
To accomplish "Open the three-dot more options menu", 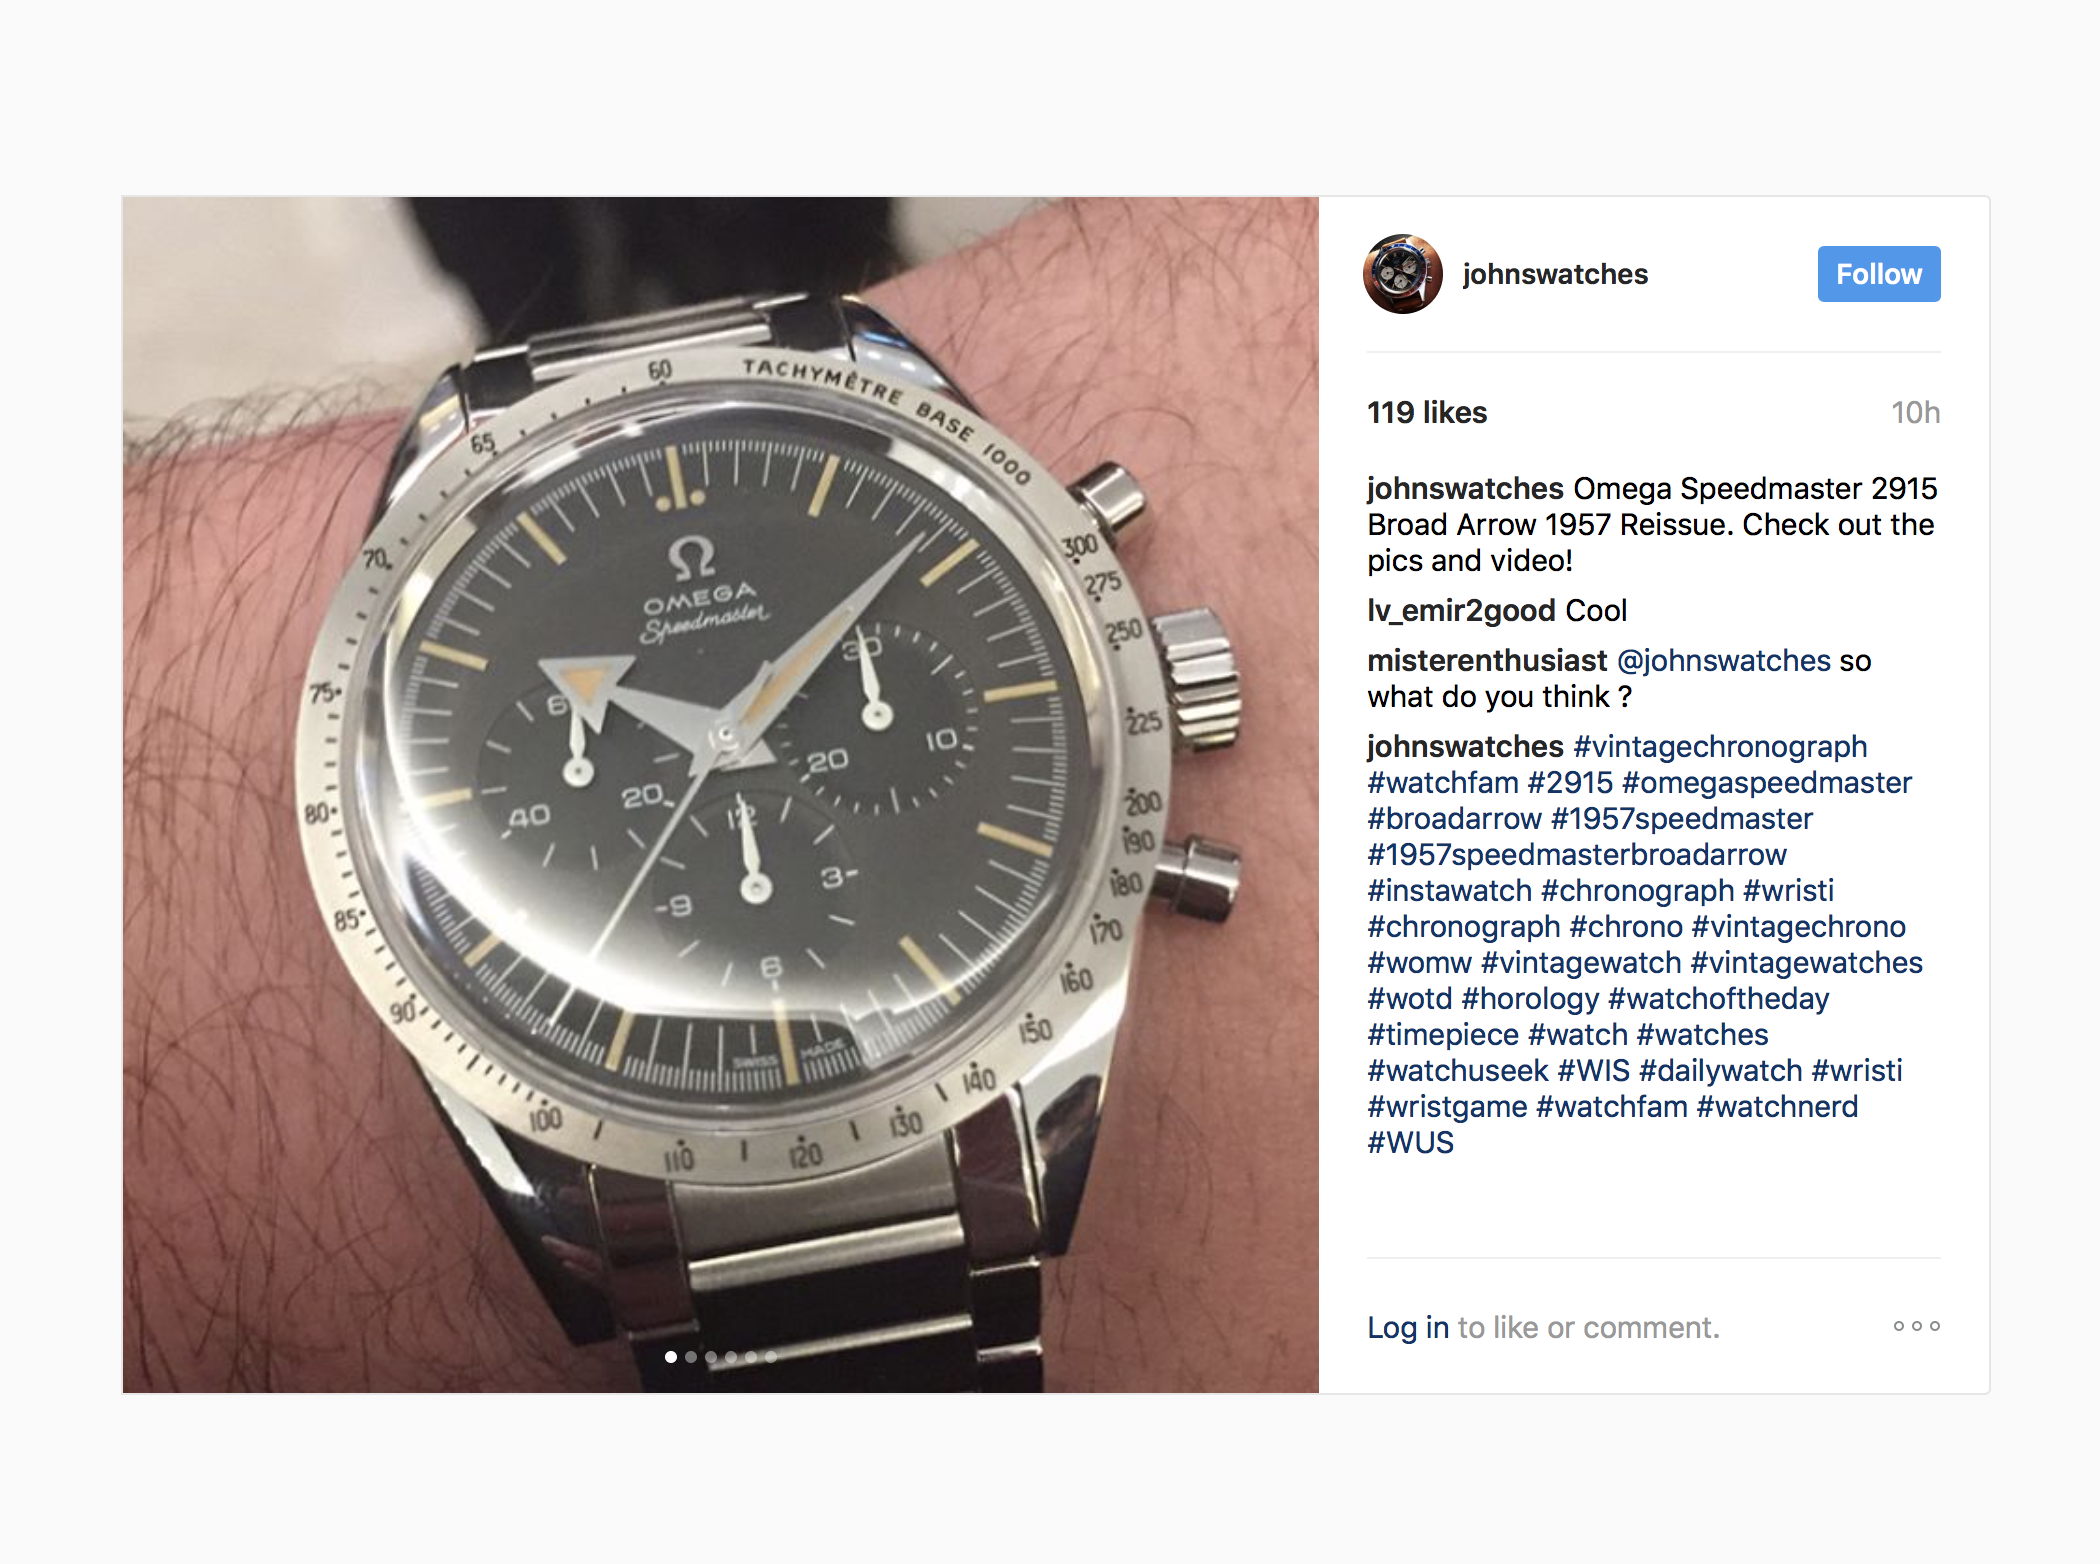I will tap(1916, 1326).
